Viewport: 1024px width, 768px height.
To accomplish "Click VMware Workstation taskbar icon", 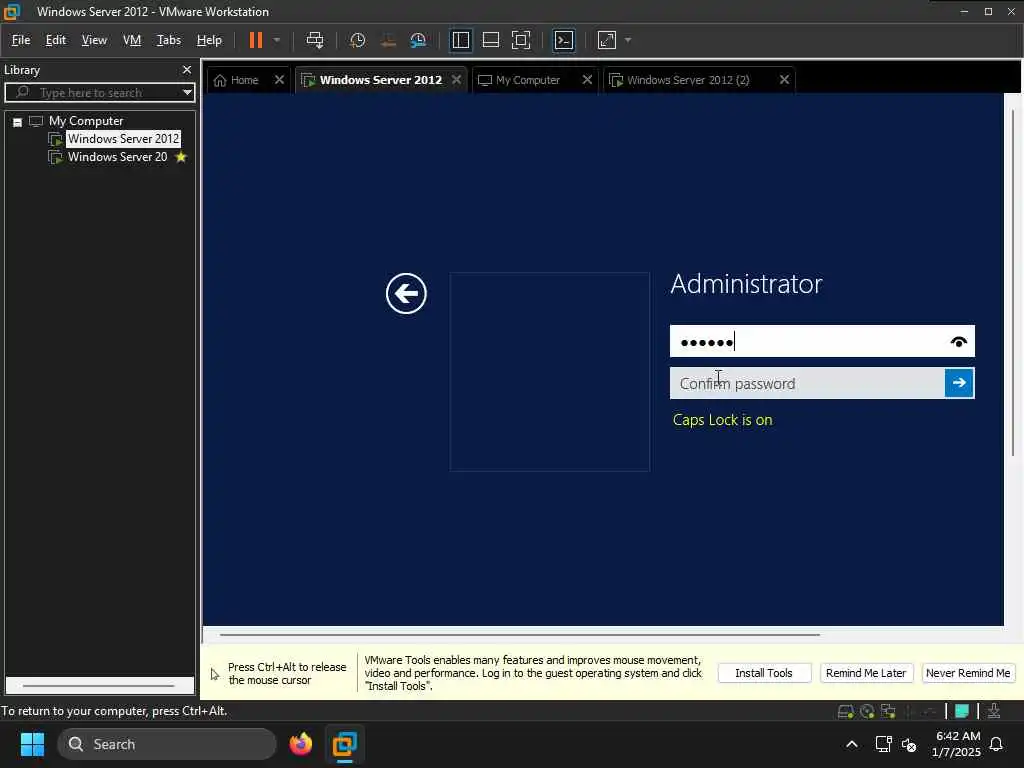I will [x=344, y=744].
